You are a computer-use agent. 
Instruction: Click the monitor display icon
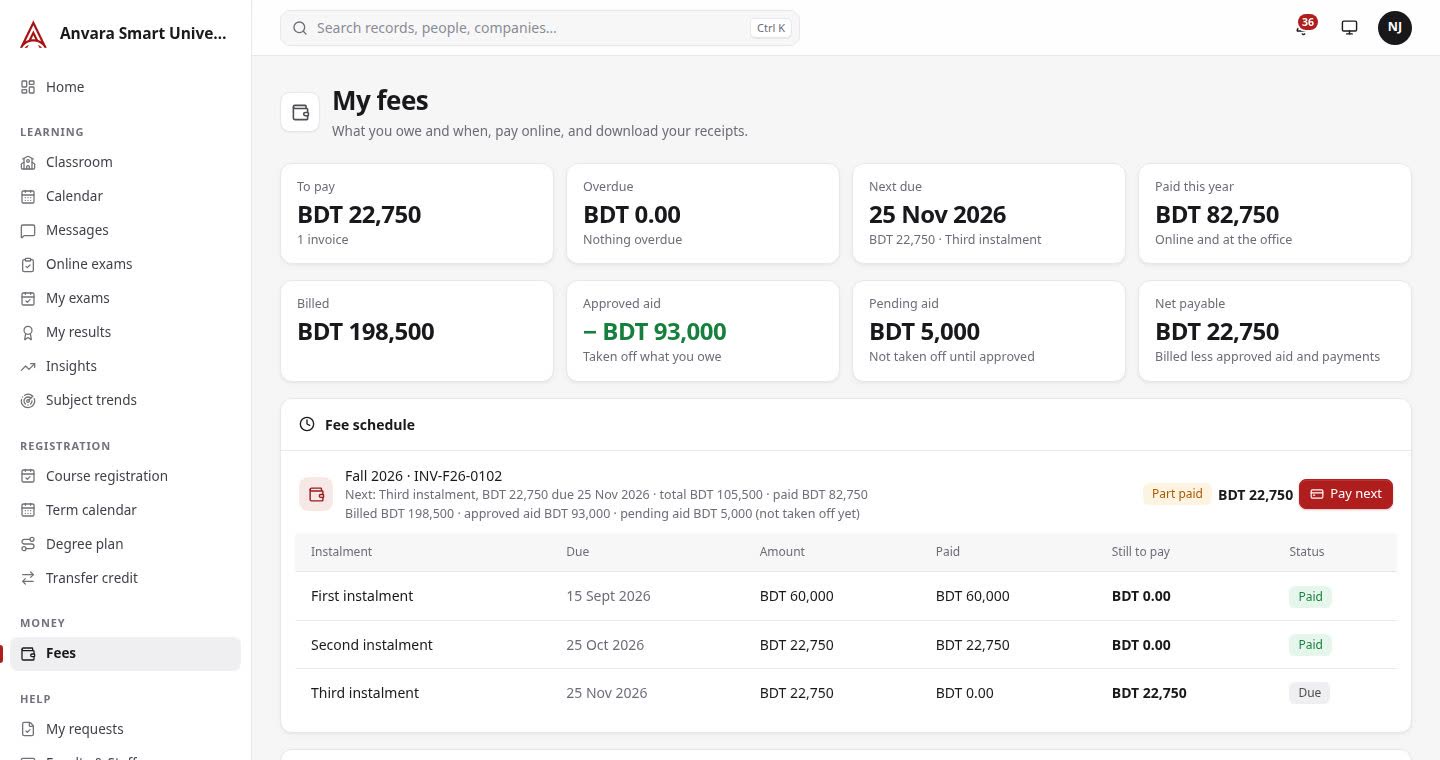click(1349, 28)
